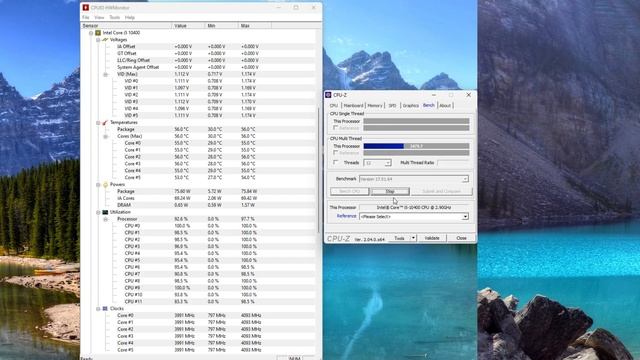
Task: Collapse the Intel Core i5 10400 tree node
Action: pyautogui.click(x=91, y=33)
